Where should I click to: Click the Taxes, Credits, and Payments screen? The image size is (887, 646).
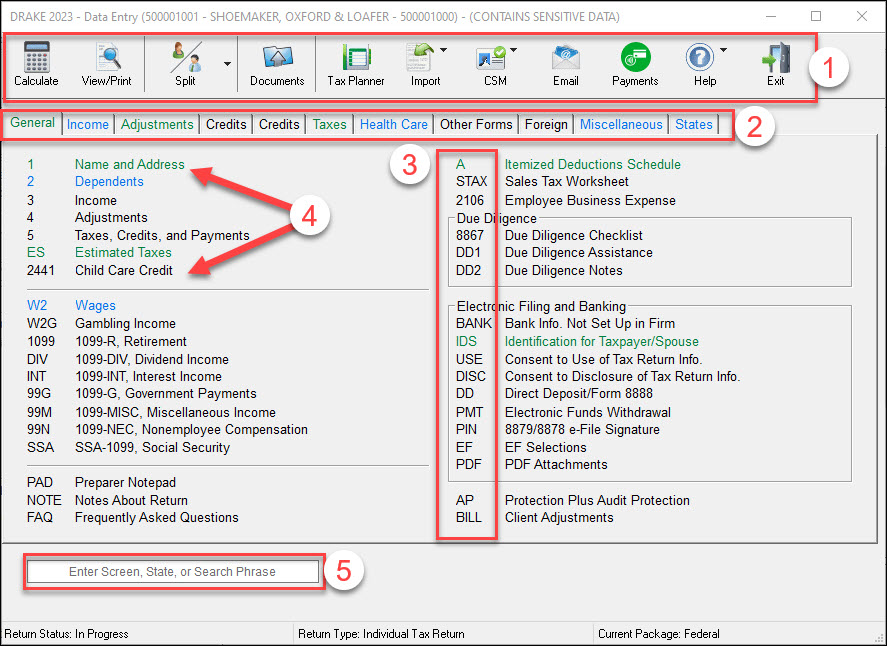coord(162,235)
